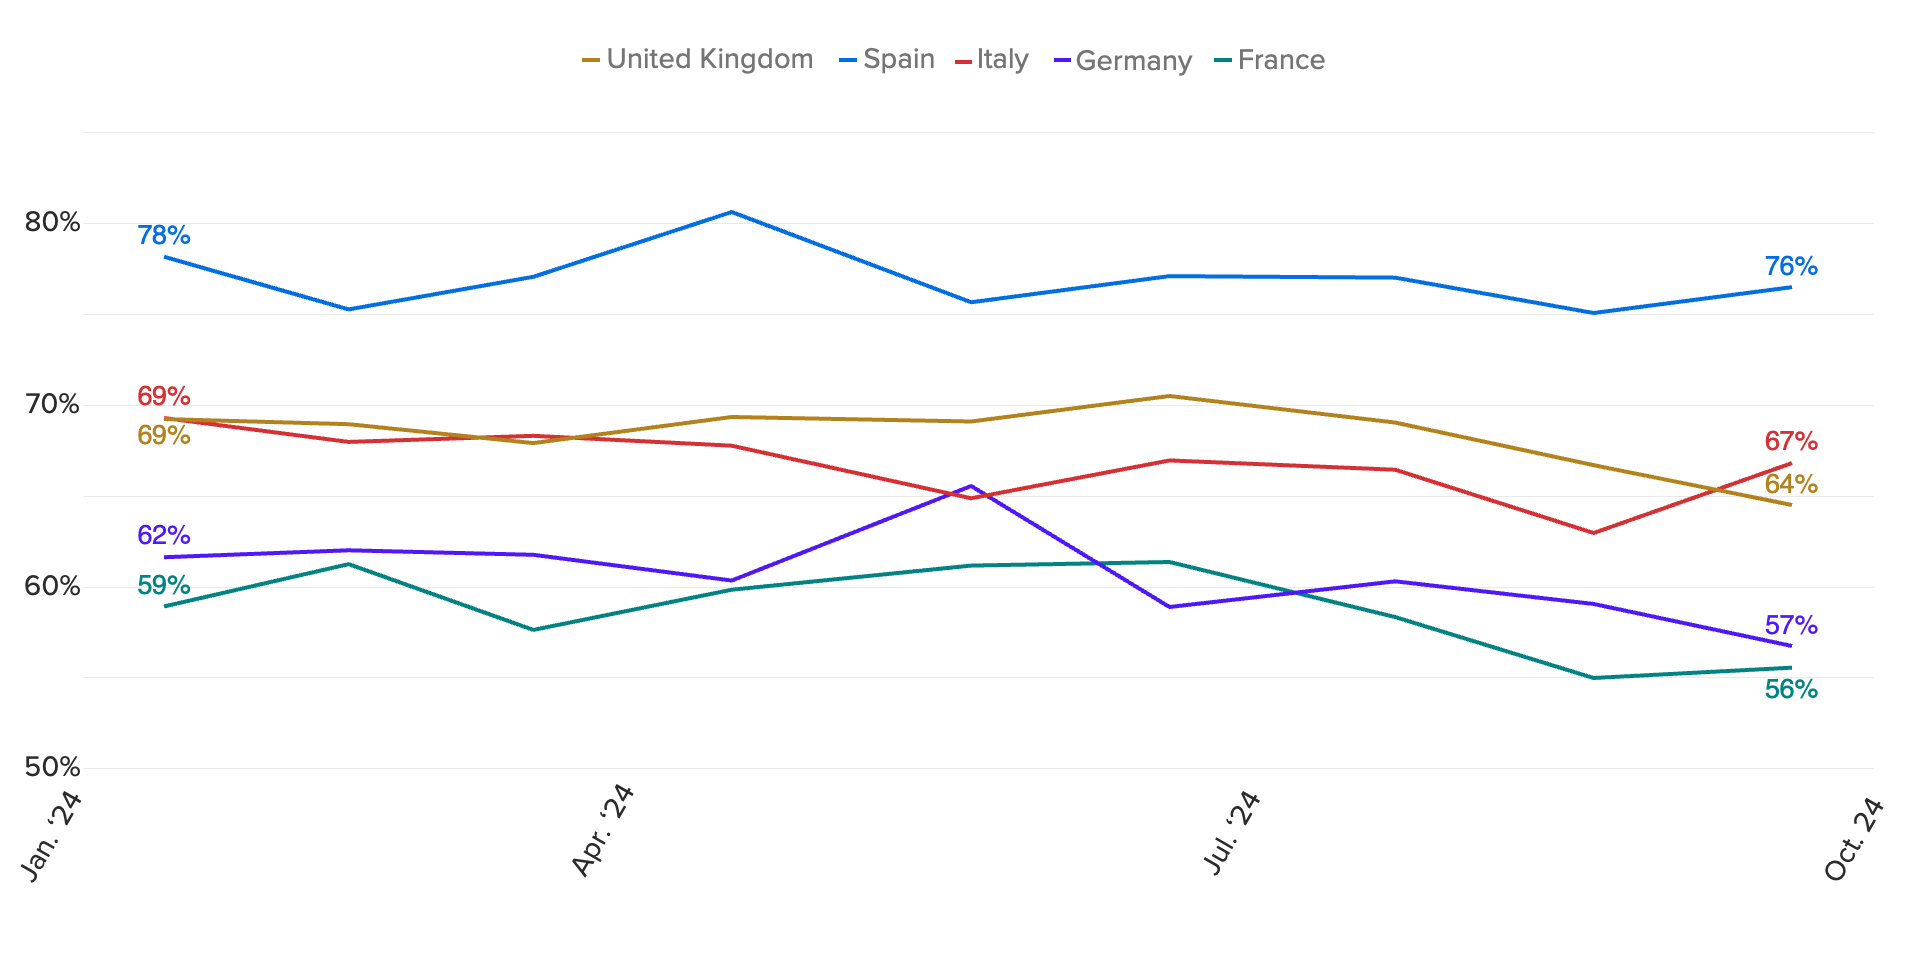Click Spain's 78% starting data label

pos(164,235)
